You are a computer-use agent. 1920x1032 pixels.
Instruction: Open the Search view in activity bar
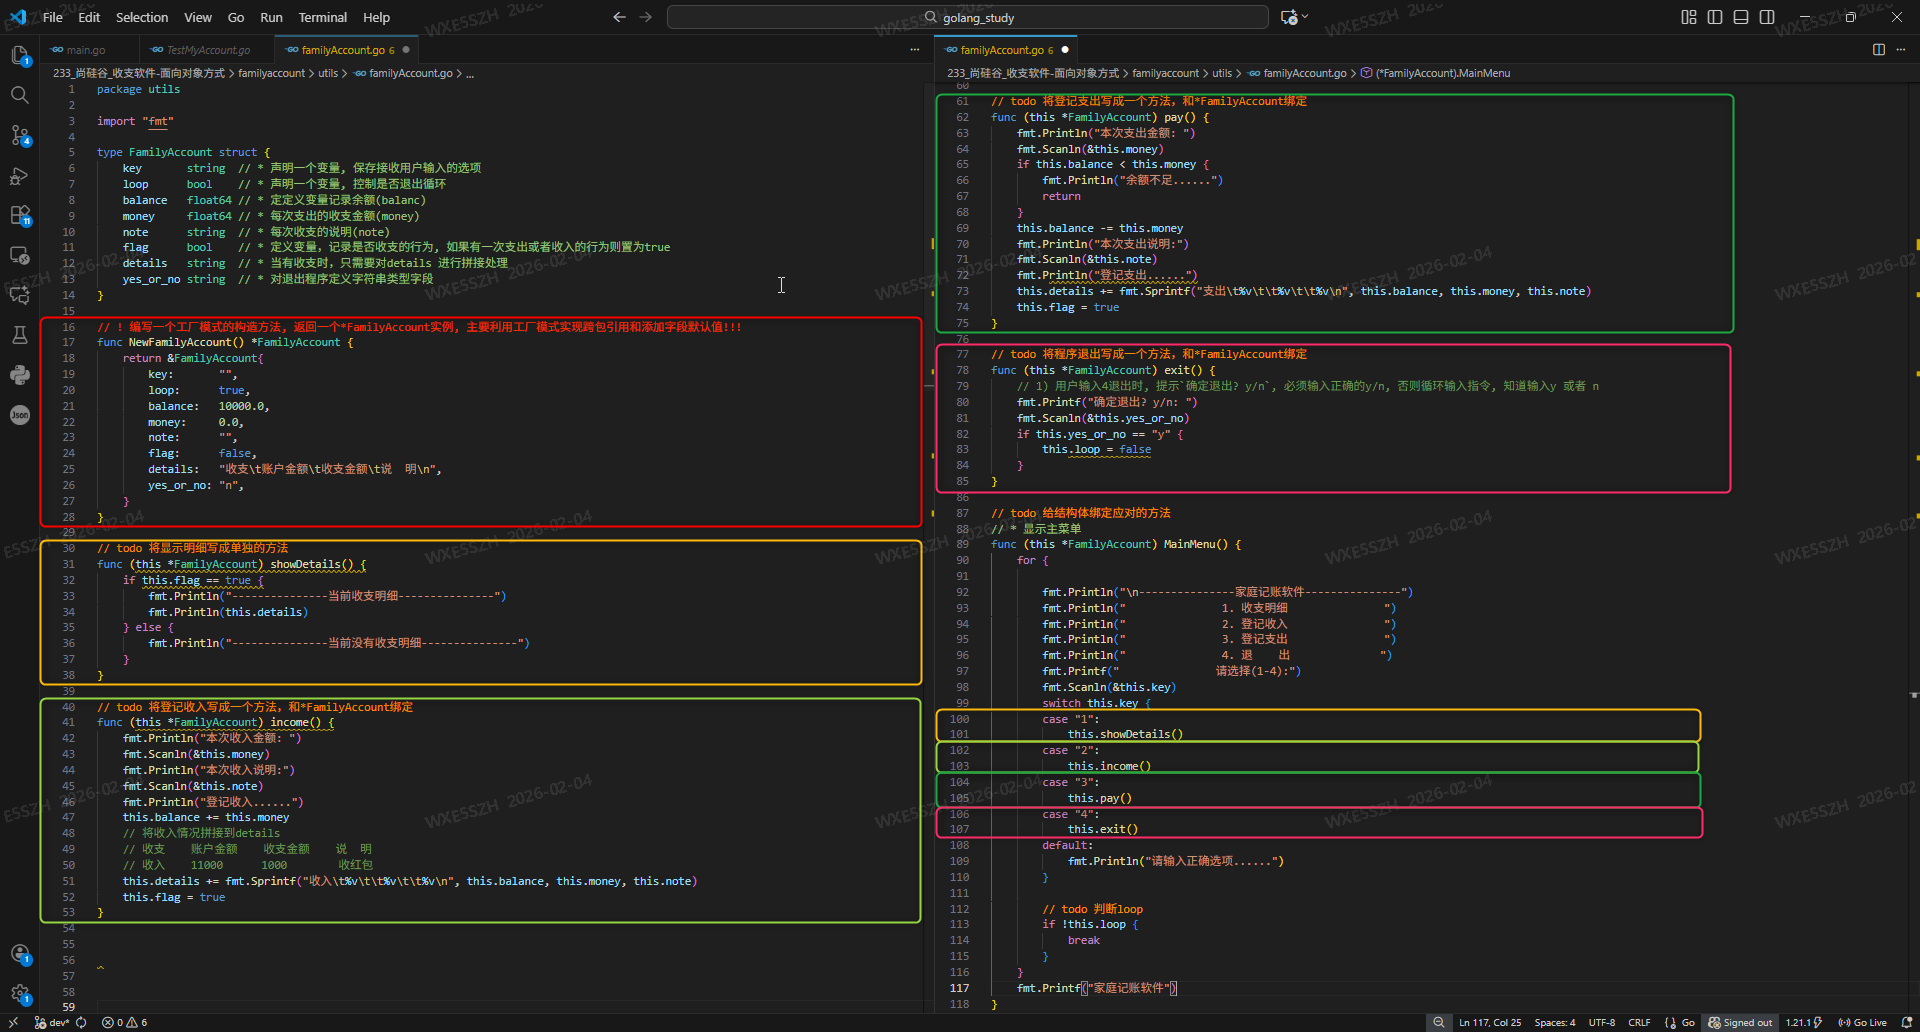(x=19, y=95)
